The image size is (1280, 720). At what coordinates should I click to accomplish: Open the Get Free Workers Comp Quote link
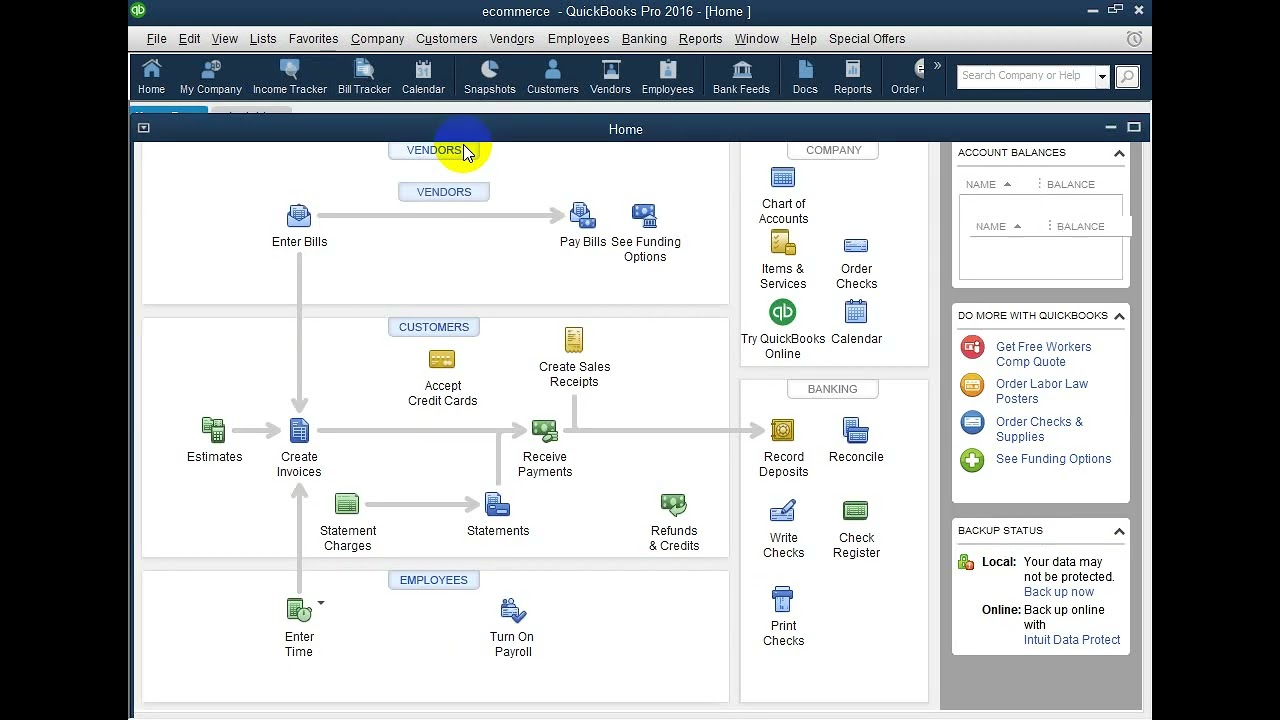[x=1043, y=354]
